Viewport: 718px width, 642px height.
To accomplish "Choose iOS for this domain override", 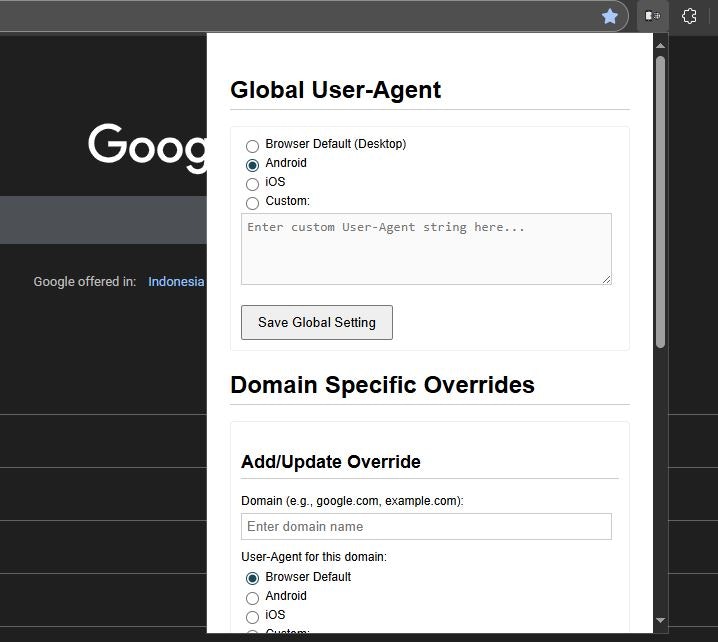I will coord(252,617).
